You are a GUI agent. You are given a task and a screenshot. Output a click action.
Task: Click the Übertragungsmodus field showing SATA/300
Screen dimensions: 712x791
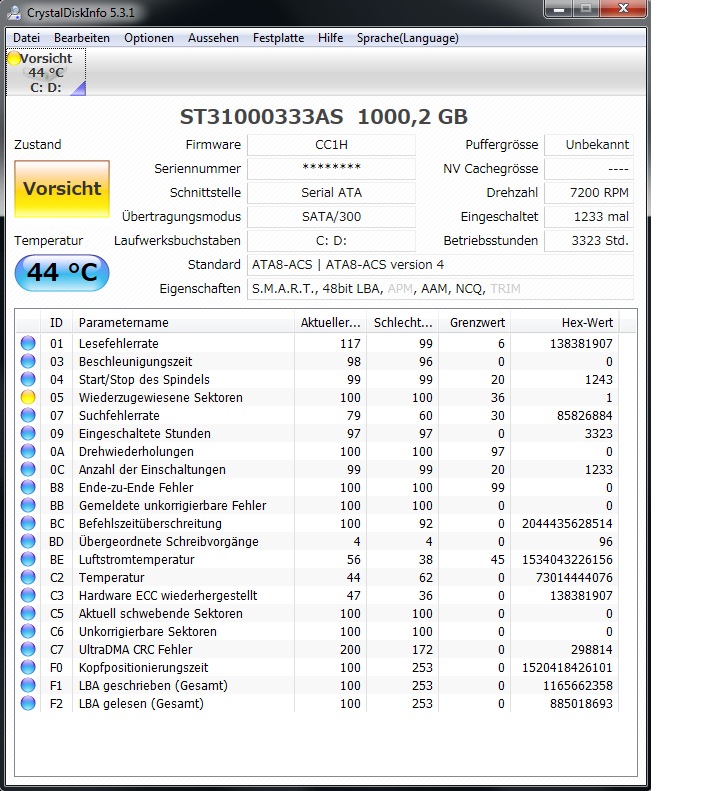pyautogui.click(x=332, y=216)
